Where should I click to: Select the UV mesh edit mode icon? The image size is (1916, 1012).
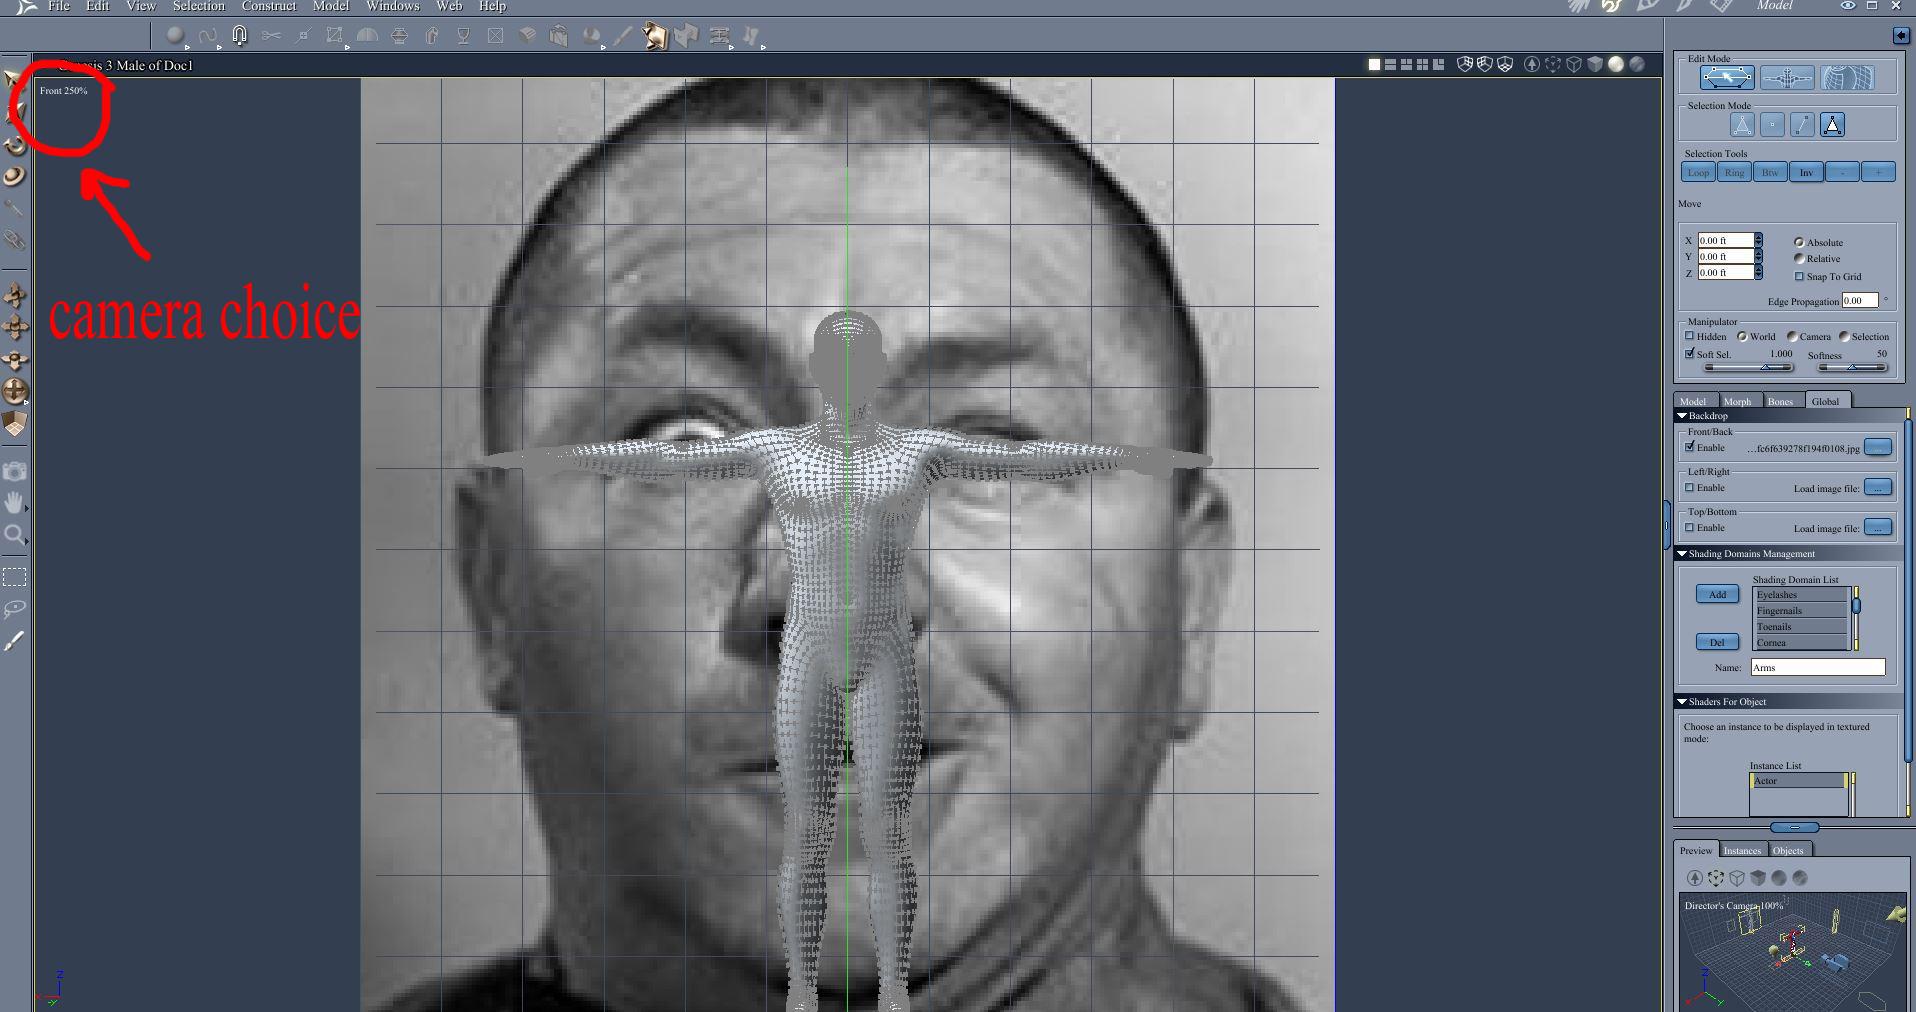pos(1847,77)
